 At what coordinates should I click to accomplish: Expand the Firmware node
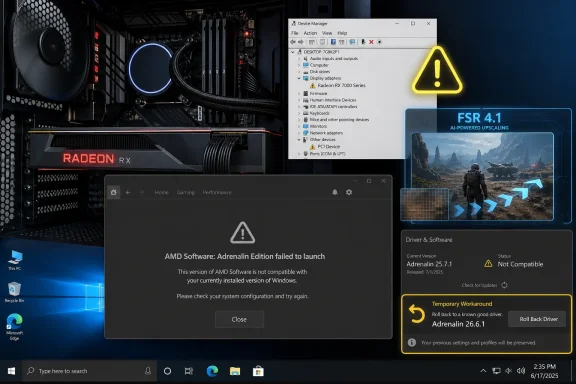pyautogui.click(x=299, y=93)
